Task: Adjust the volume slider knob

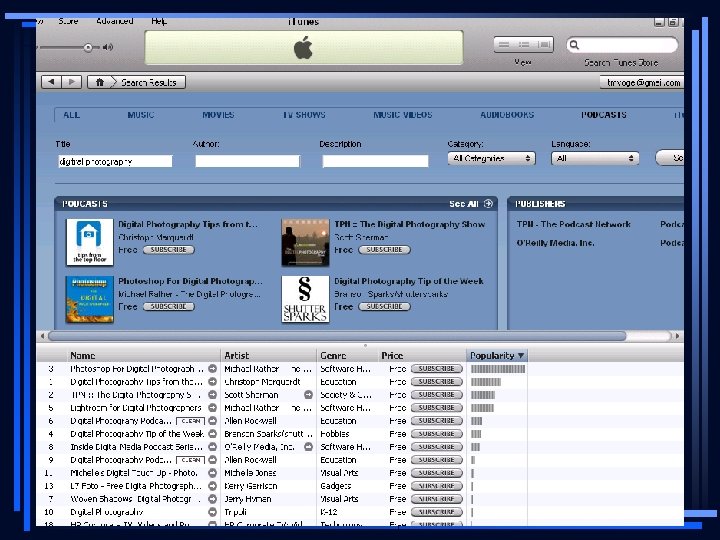Action: [88, 47]
